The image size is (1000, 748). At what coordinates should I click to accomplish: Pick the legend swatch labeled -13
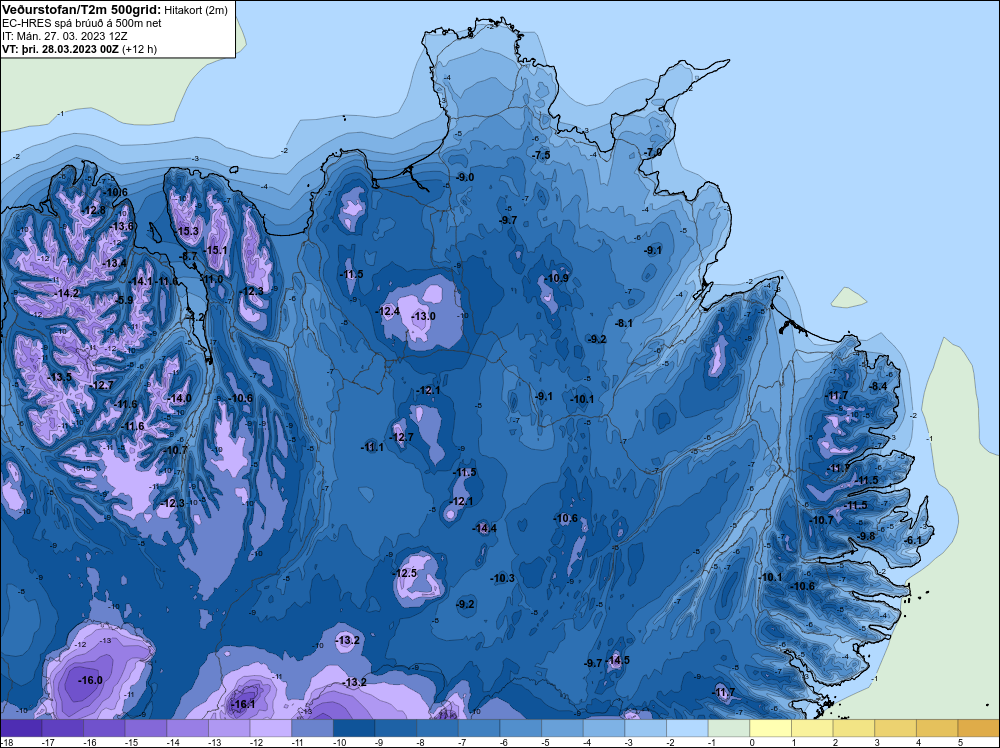coord(229,728)
